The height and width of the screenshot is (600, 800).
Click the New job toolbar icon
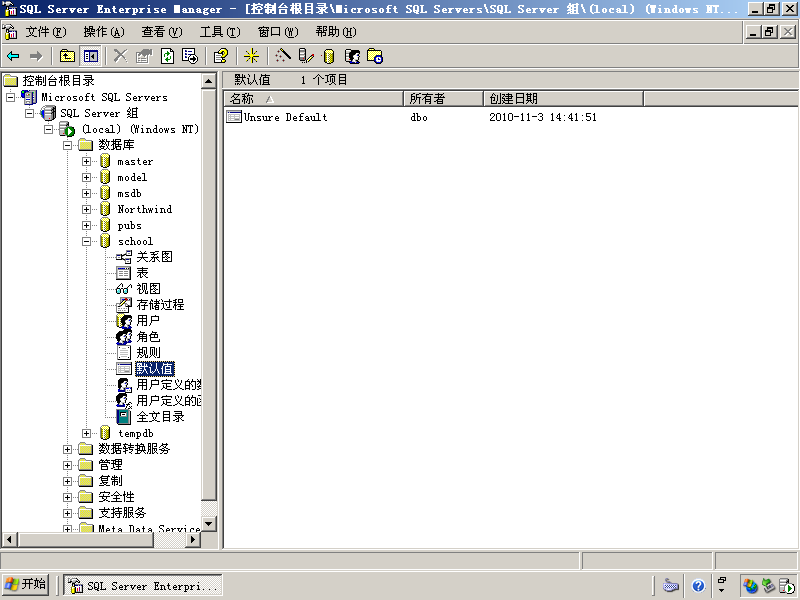(x=375, y=56)
